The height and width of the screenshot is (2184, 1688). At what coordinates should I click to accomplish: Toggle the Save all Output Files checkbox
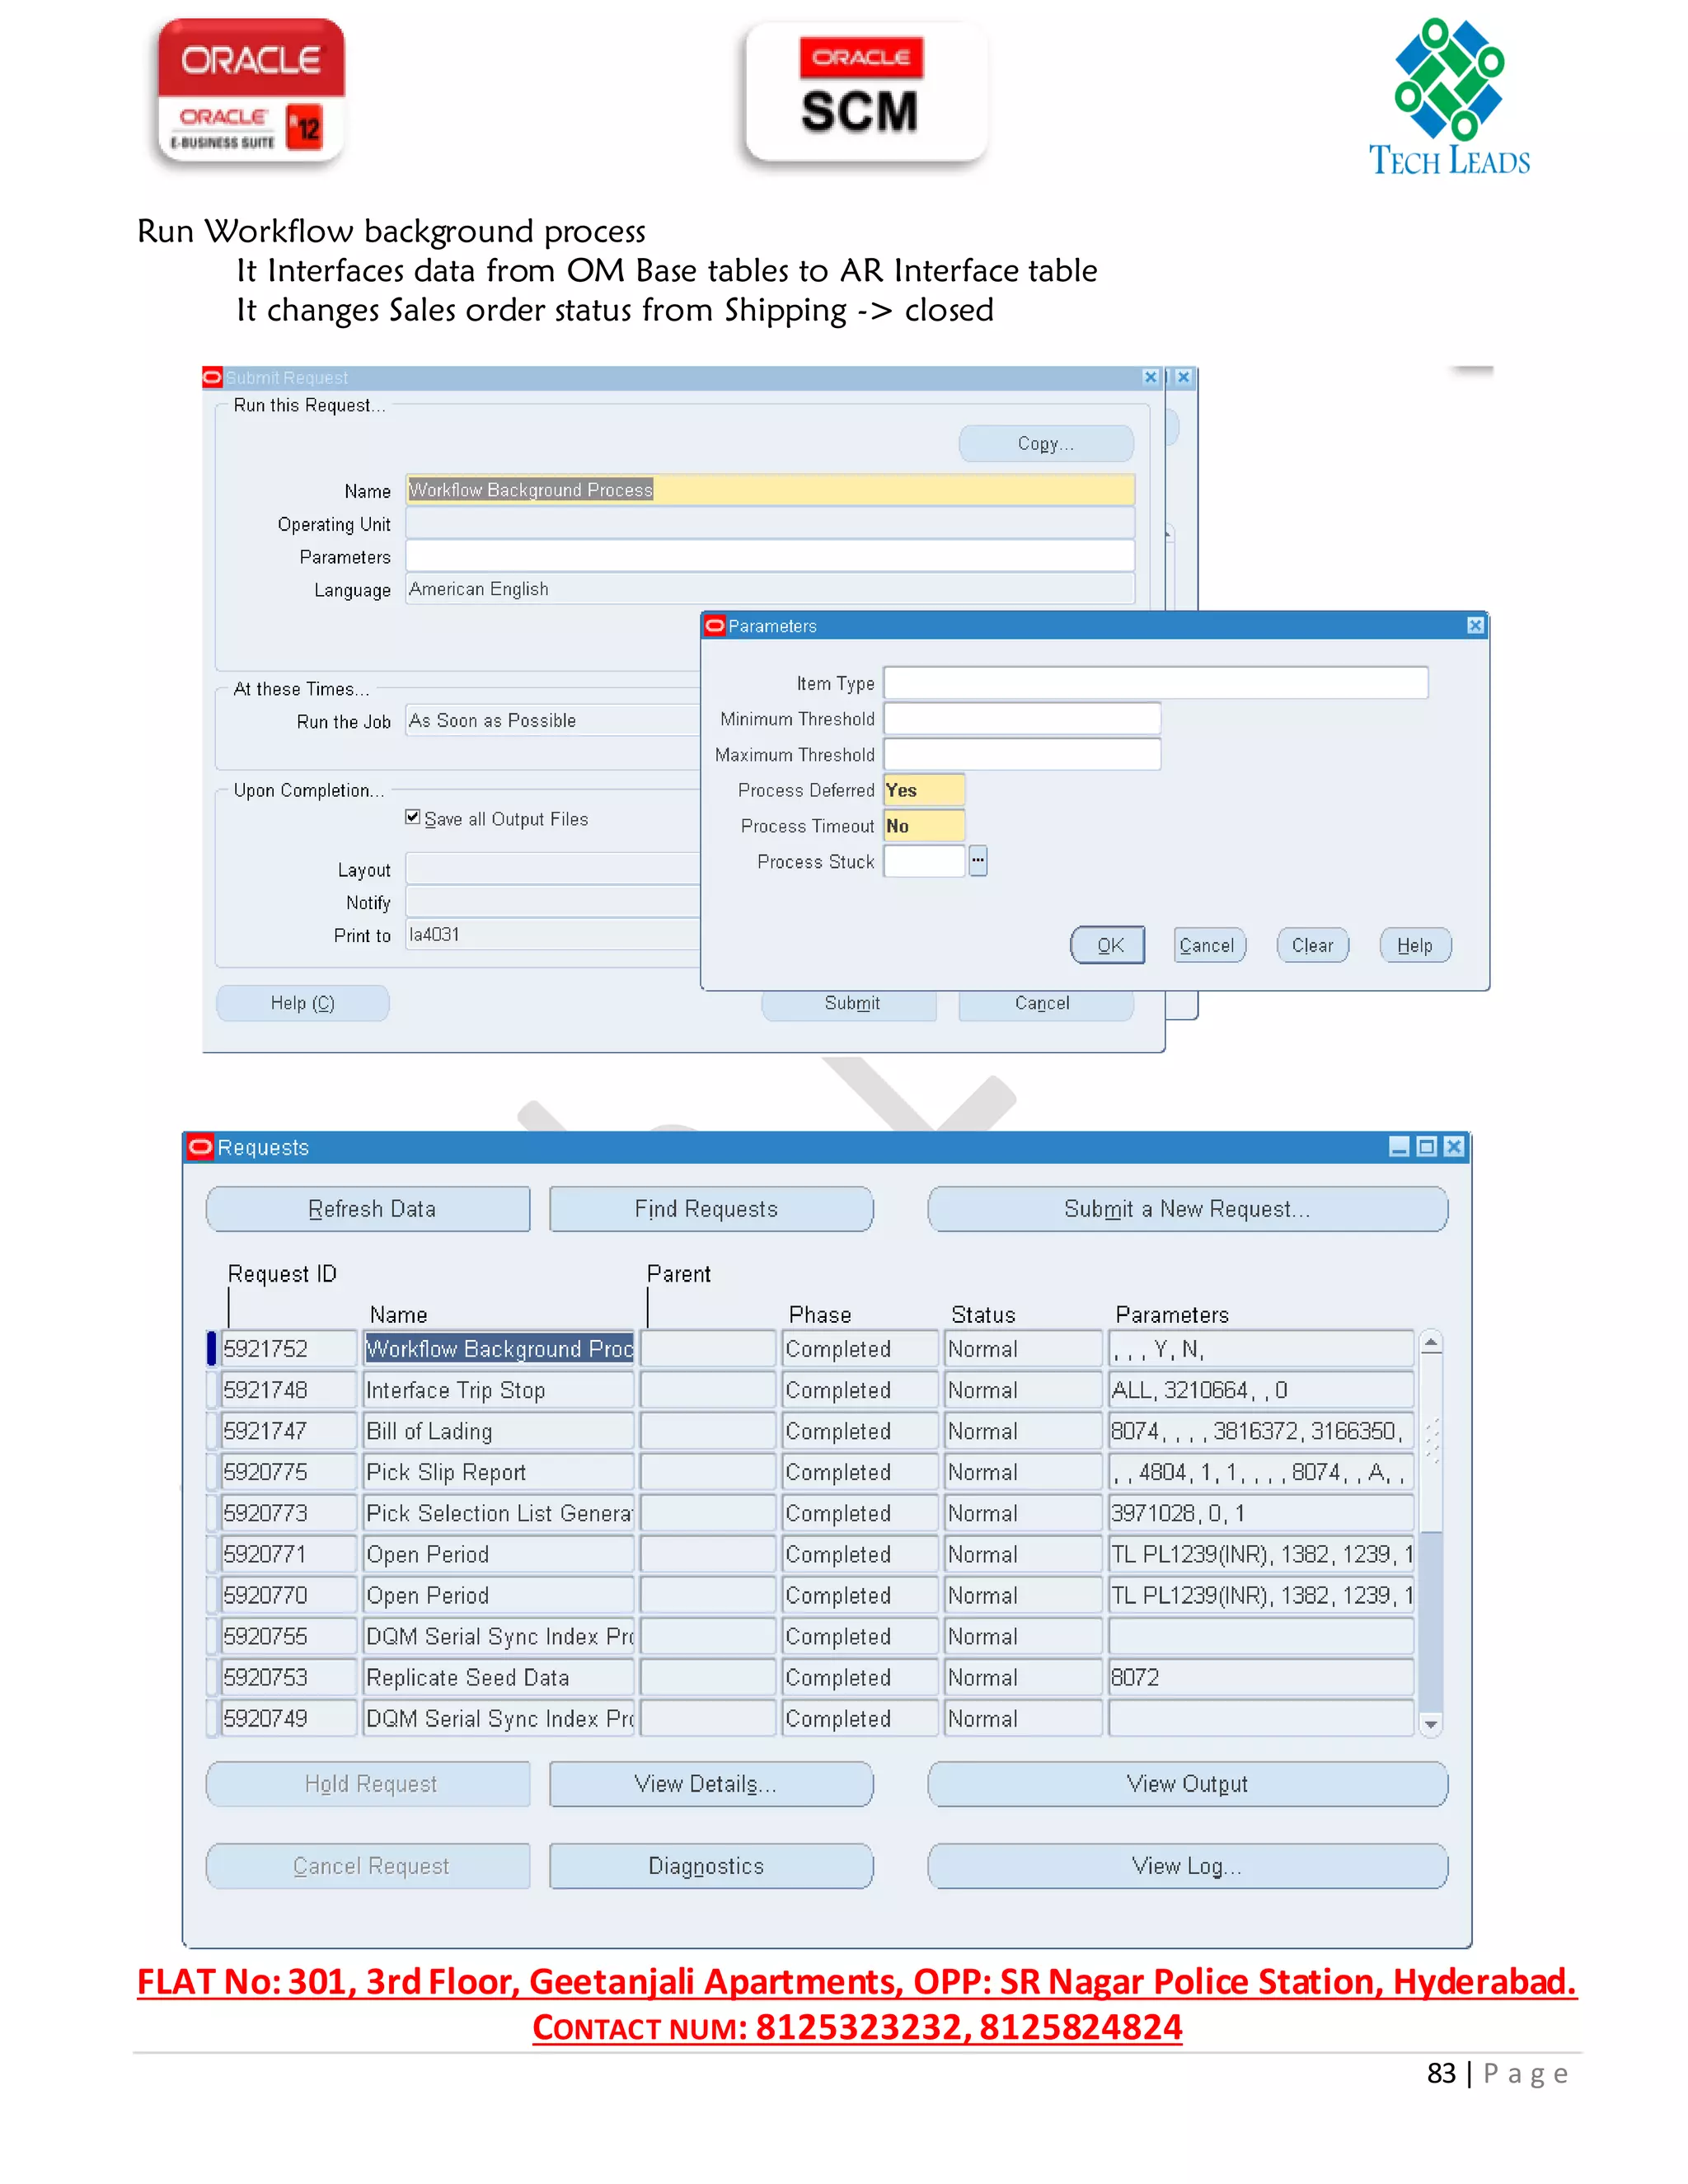[x=413, y=817]
